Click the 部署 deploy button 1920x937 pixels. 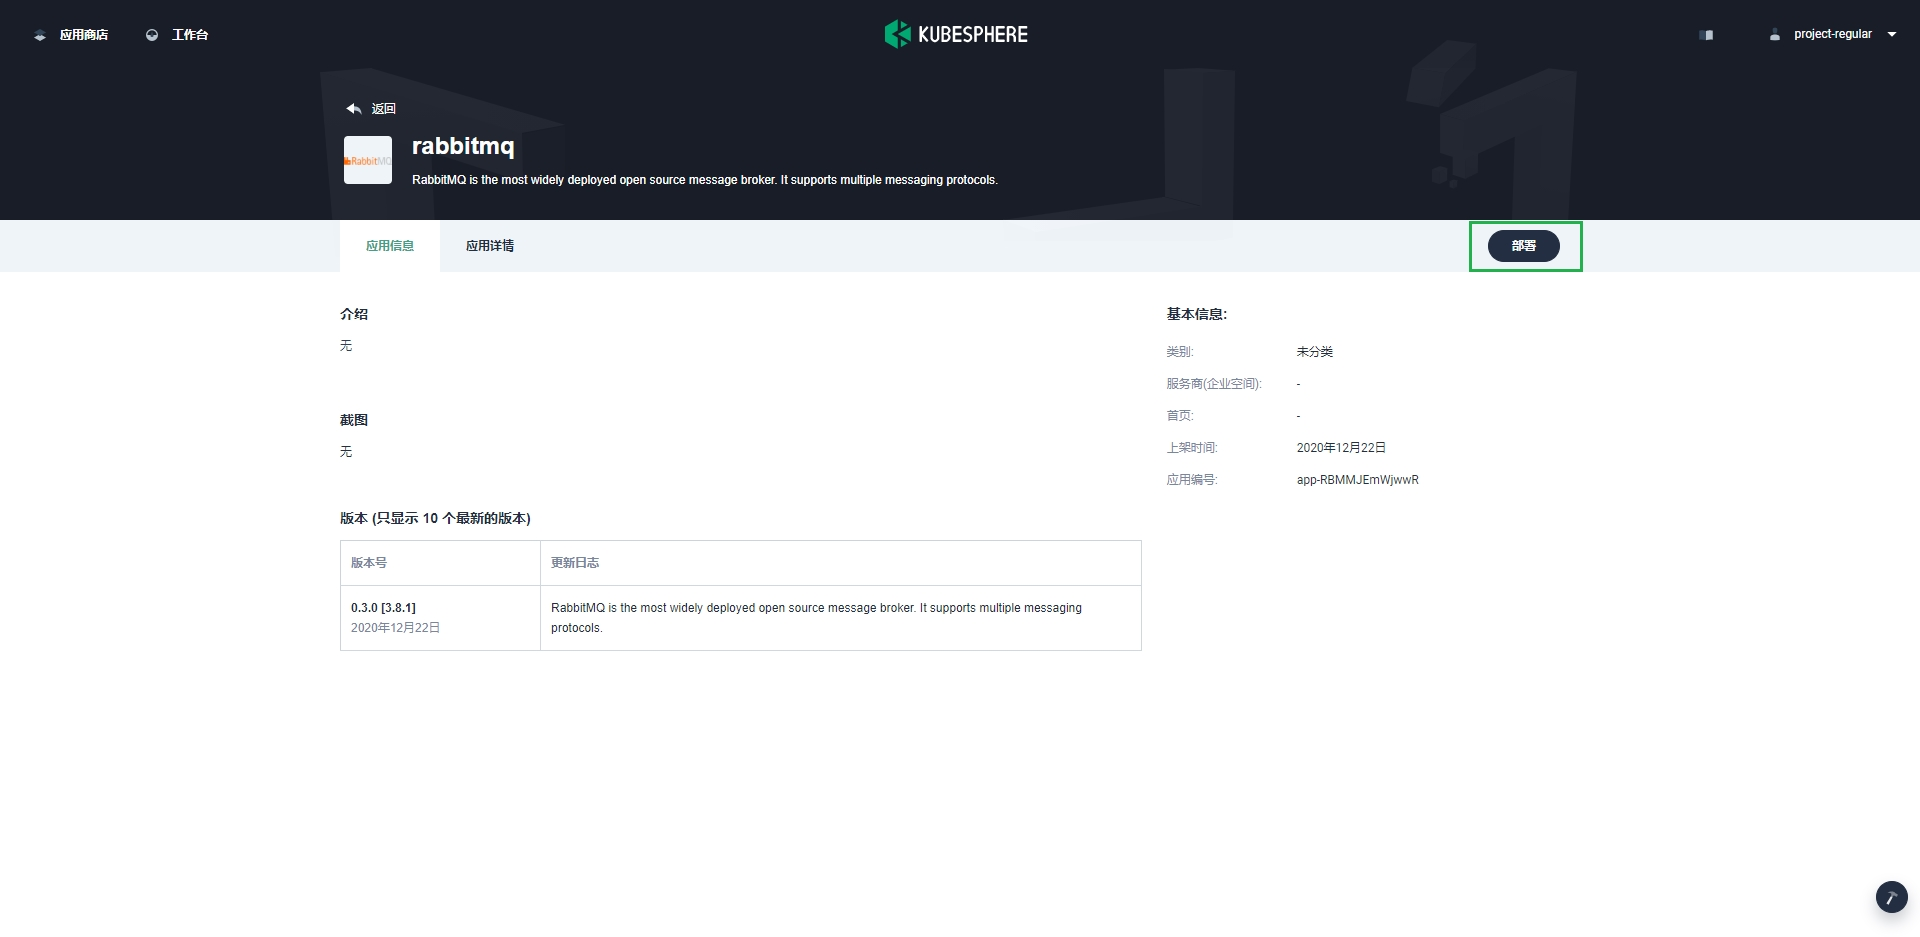pos(1524,246)
